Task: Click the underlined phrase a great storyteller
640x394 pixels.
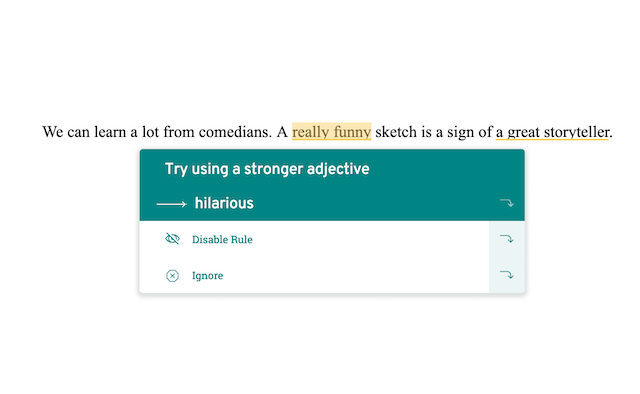Action: [x=552, y=132]
